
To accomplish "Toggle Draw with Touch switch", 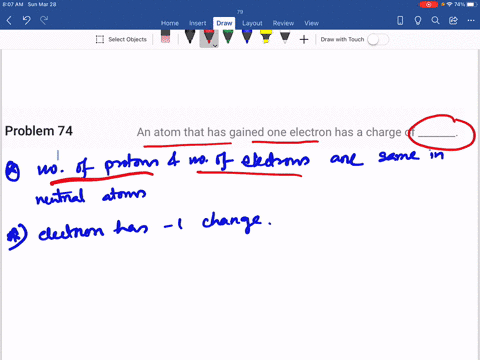I will click(x=378, y=39).
